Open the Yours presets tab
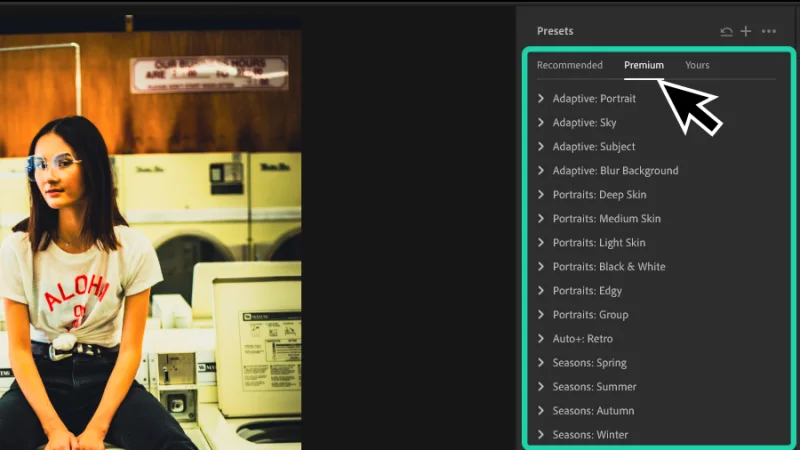This screenshot has height=450, width=800. click(x=697, y=65)
